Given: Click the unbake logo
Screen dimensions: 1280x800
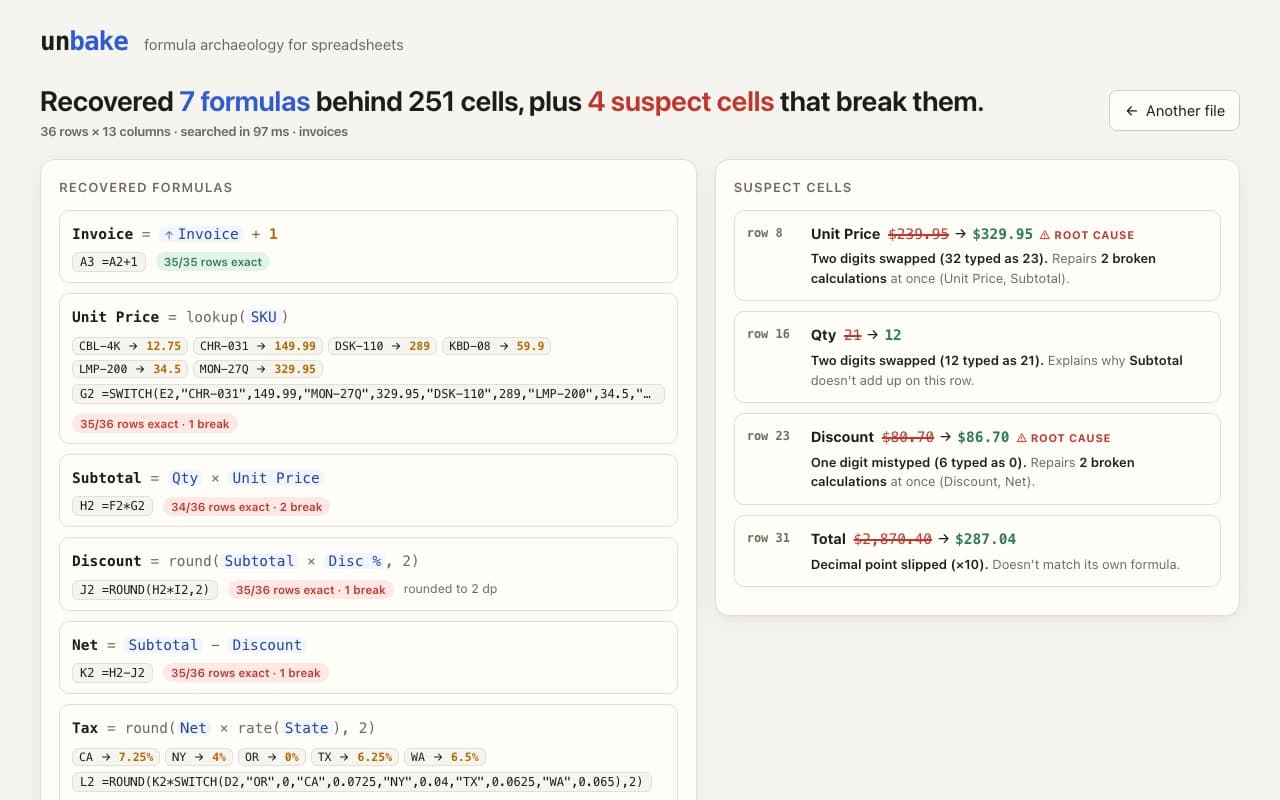Looking at the screenshot, I should (84, 41).
